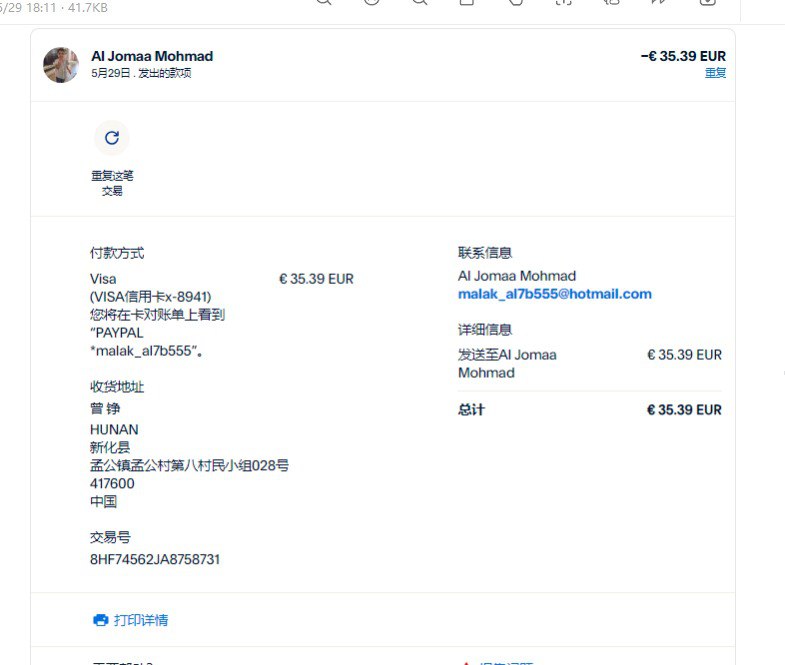Click the 孟公镇孟公村第八村民小组028号 address line

189,466
